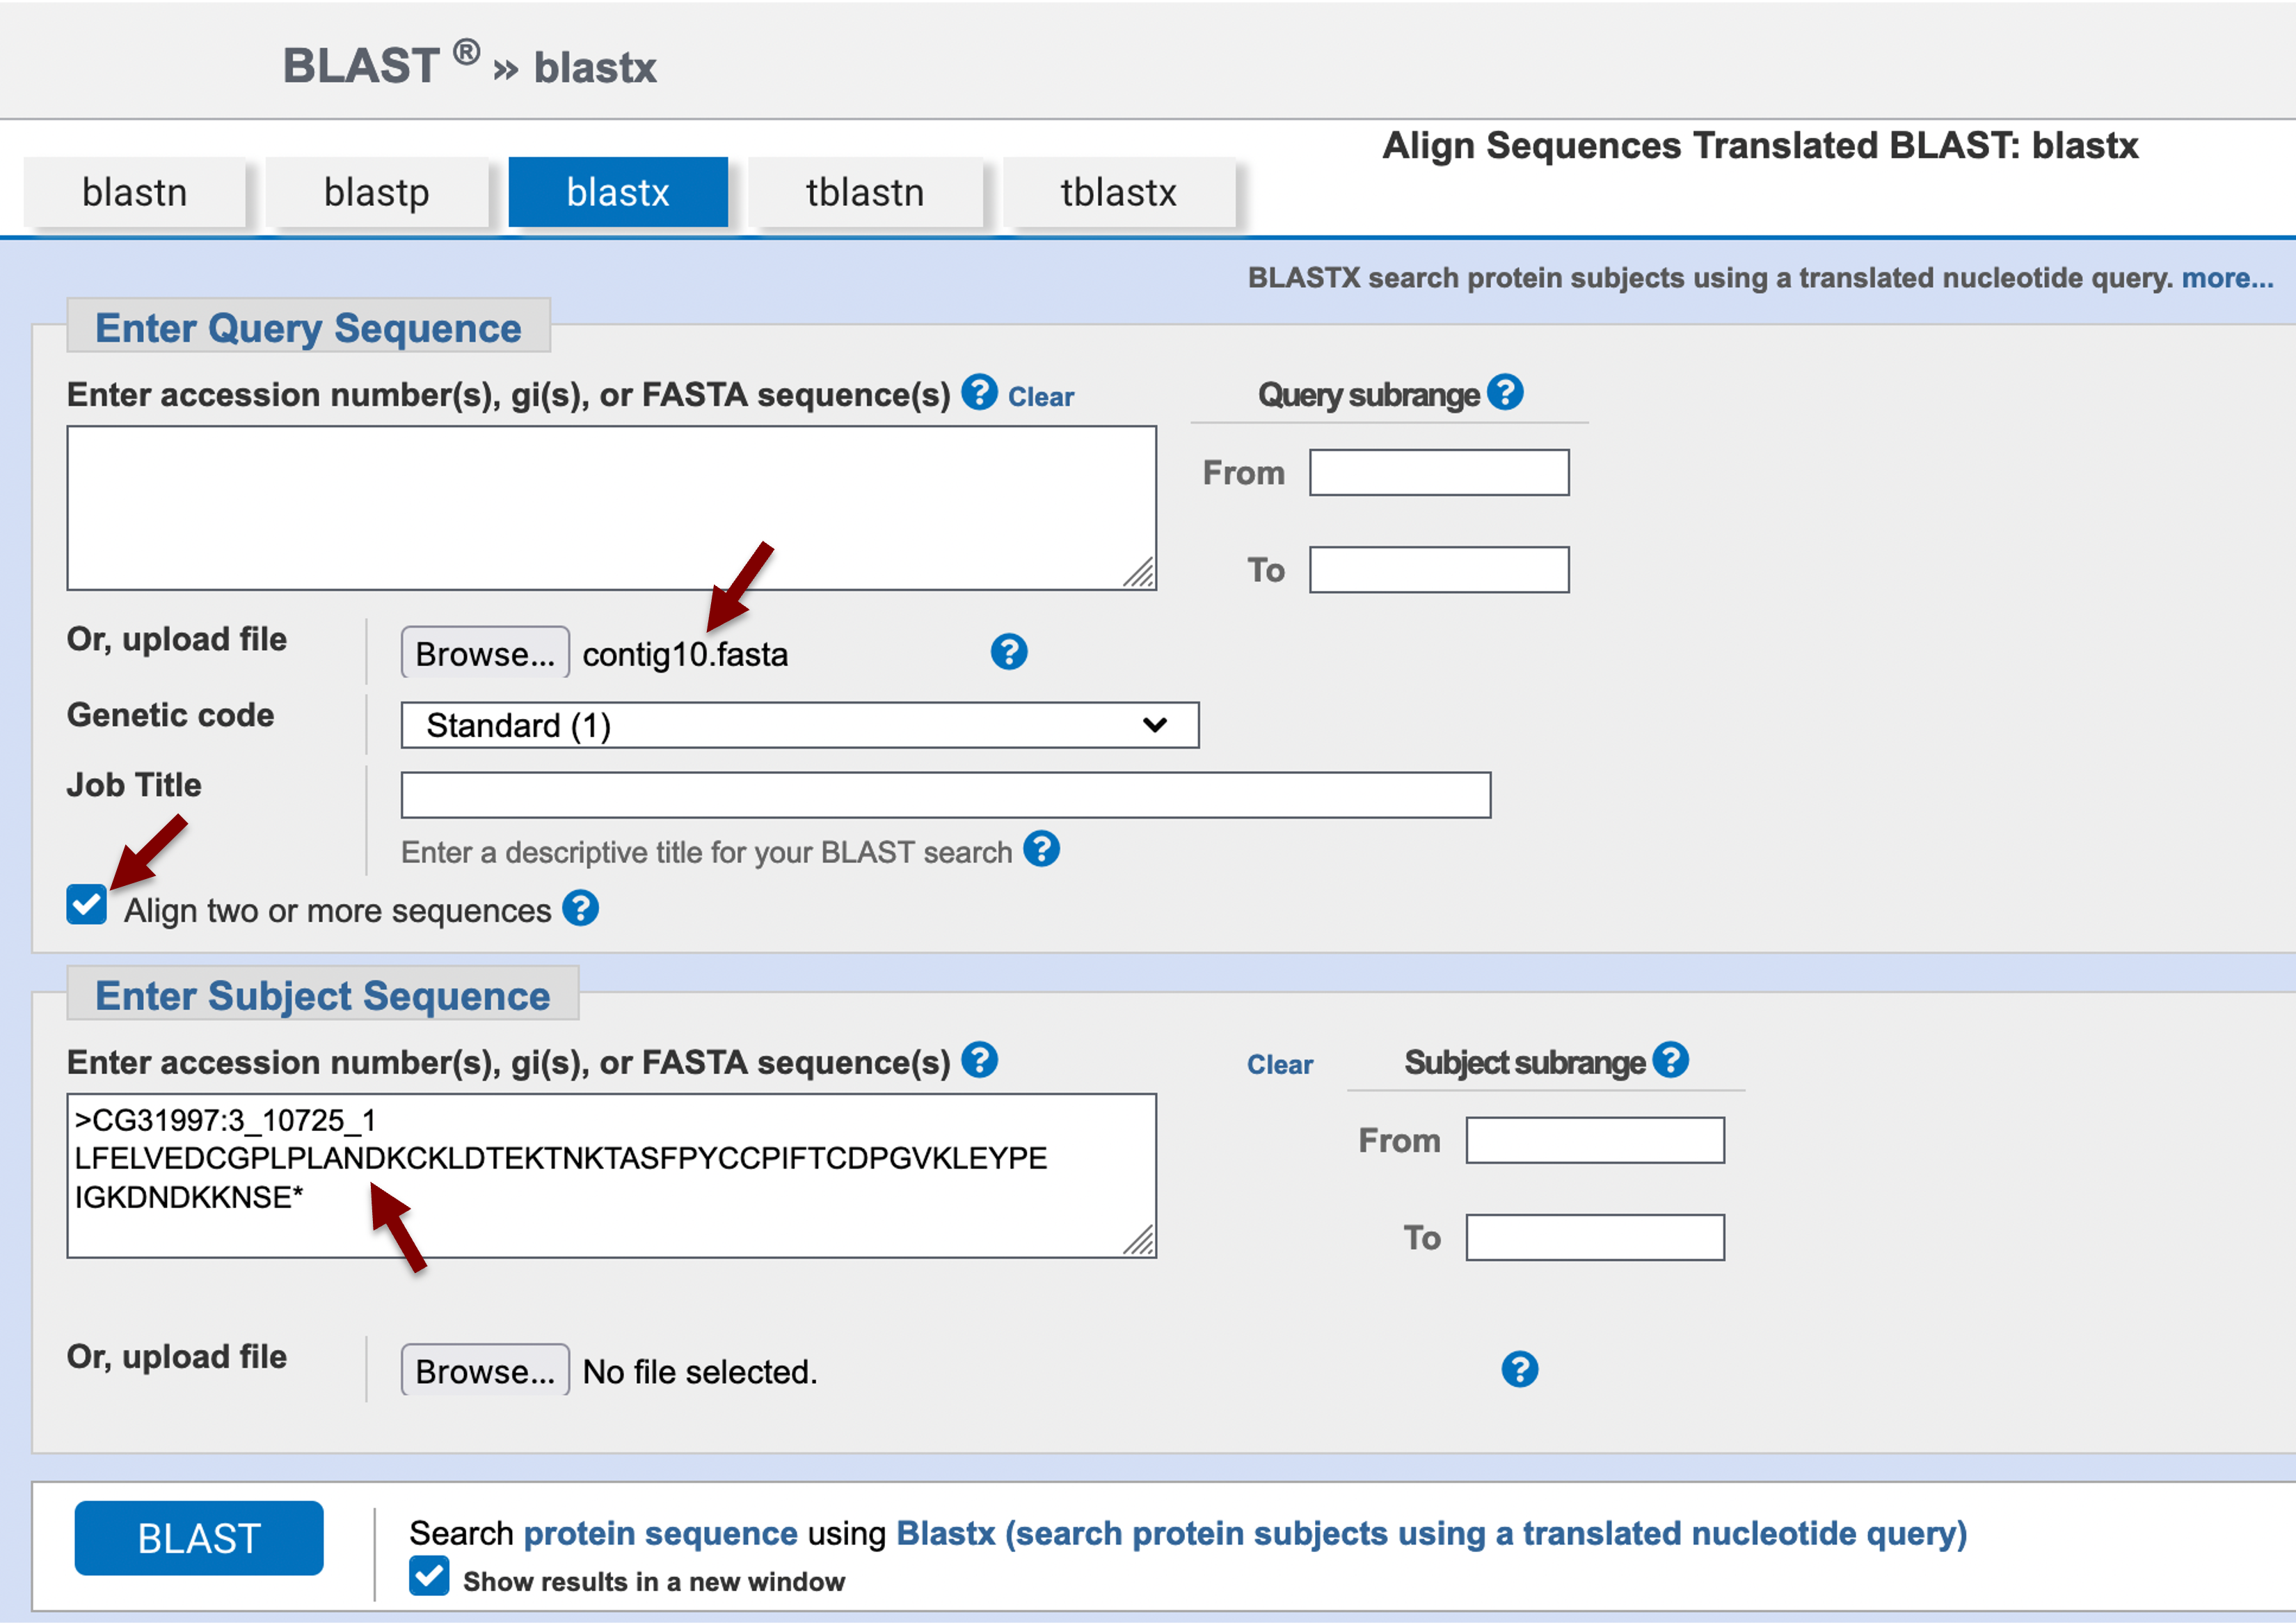Click the contig10.fasta file name
Viewport: 2296px width, 1623px height.
(685, 655)
